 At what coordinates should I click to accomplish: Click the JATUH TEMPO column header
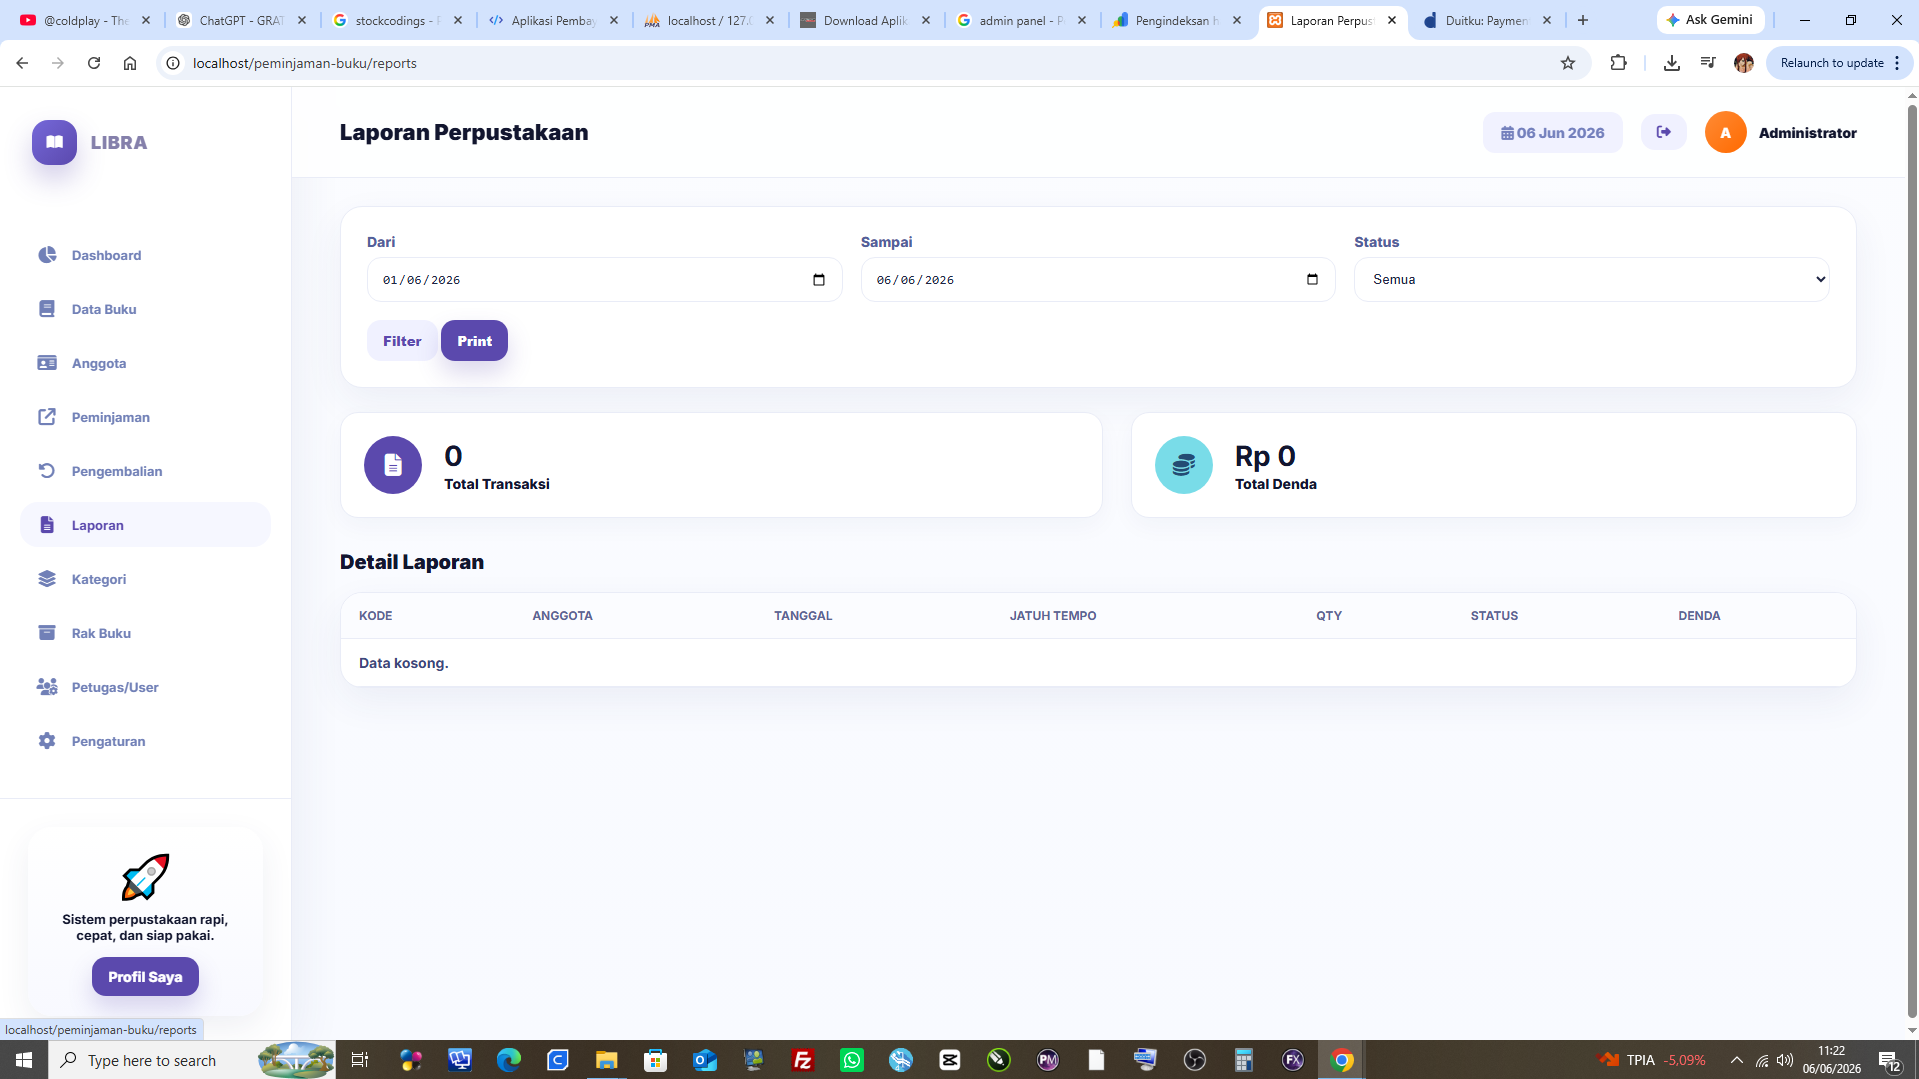[1053, 616]
